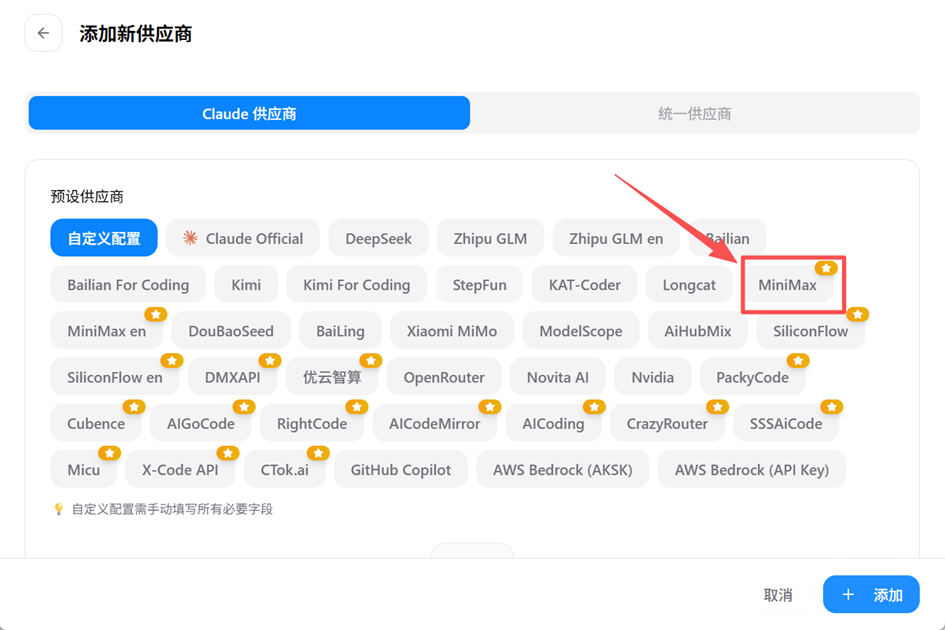Select the AICoding preset

[x=553, y=424]
